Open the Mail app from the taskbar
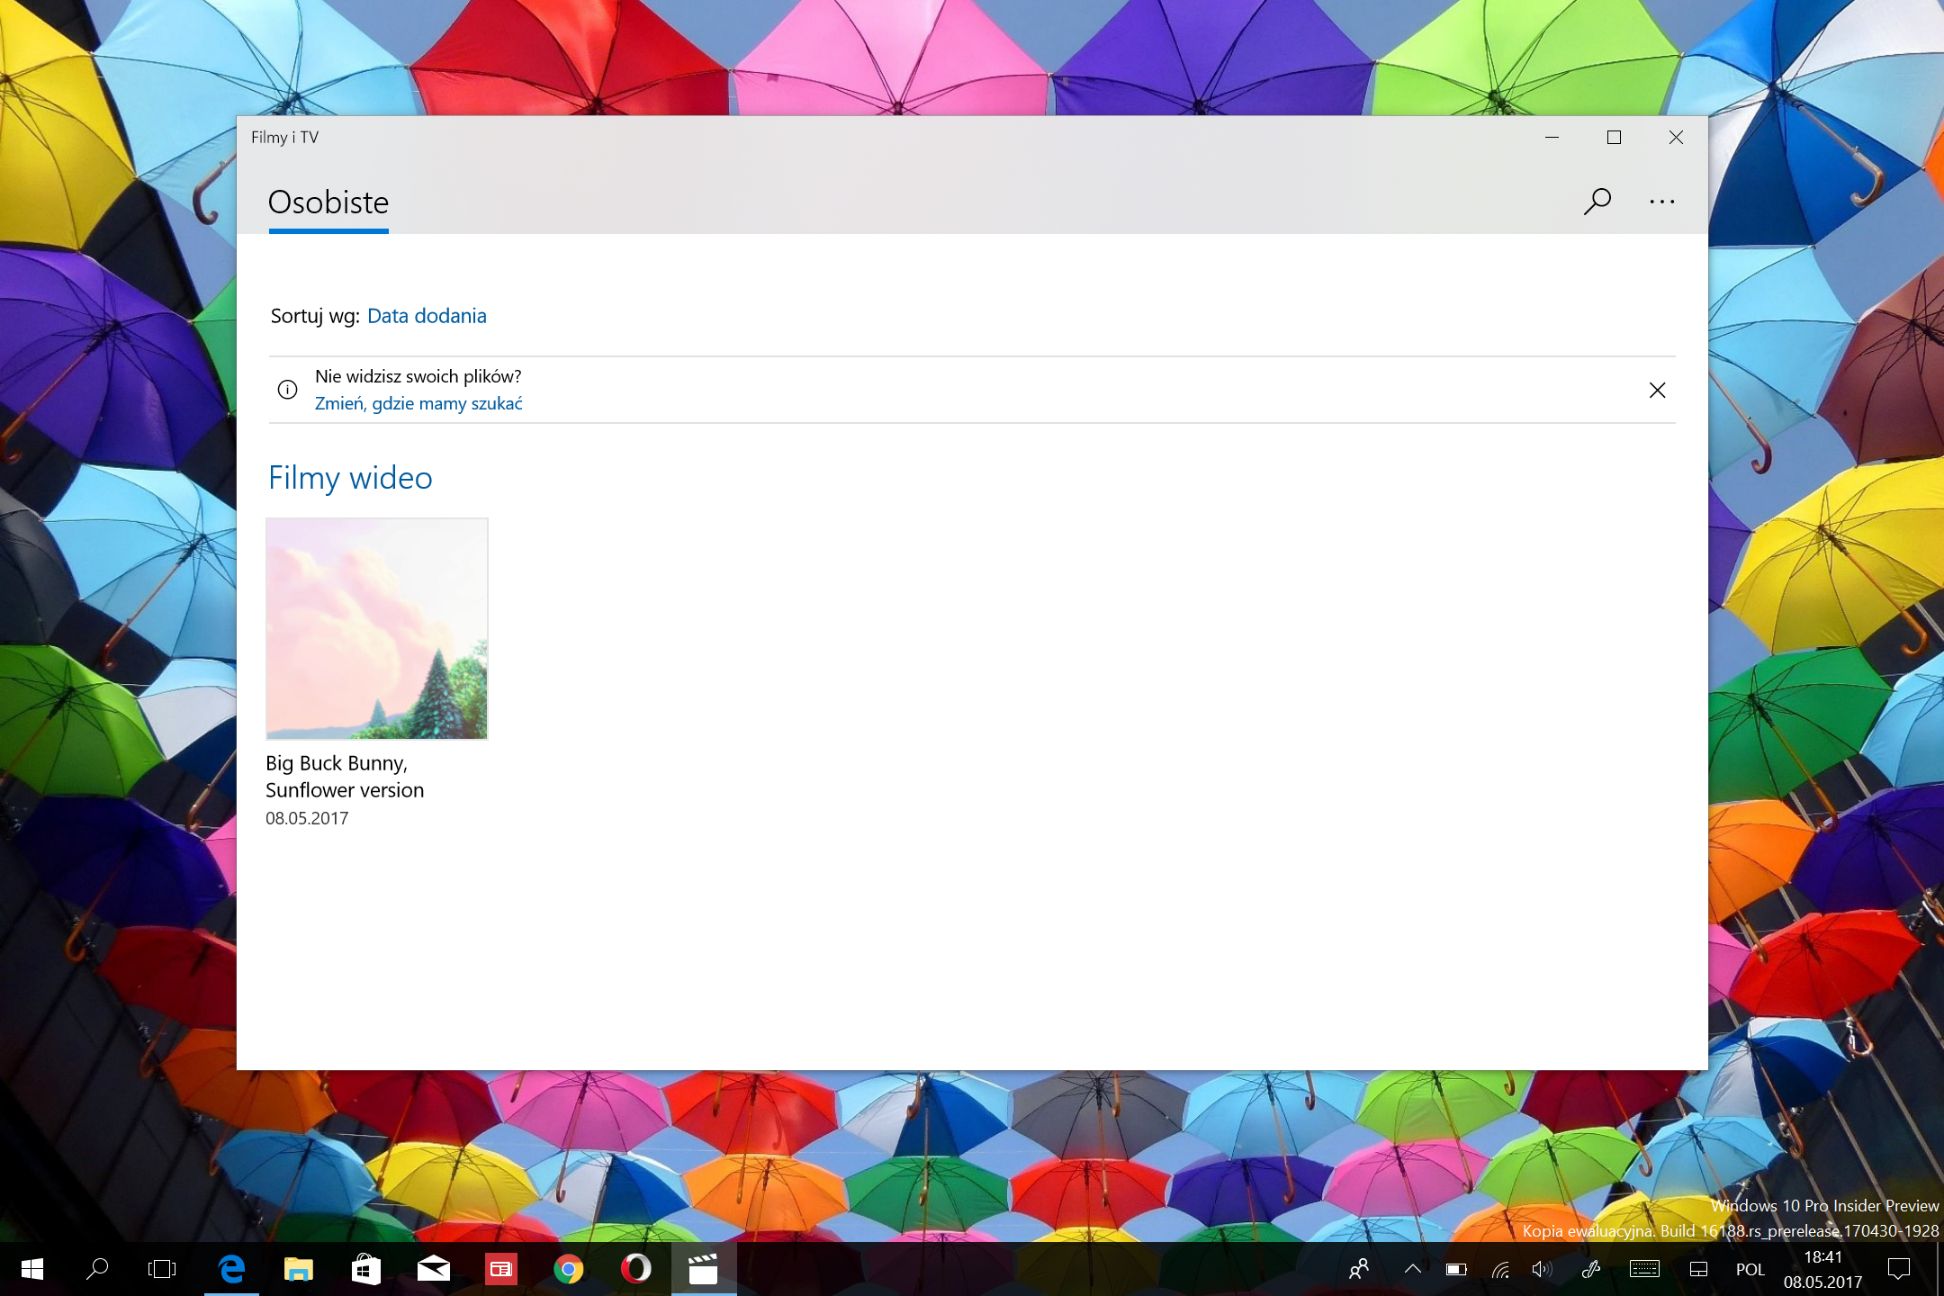Image resolution: width=1944 pixels, height=1296 pixels. (433, 1269)
